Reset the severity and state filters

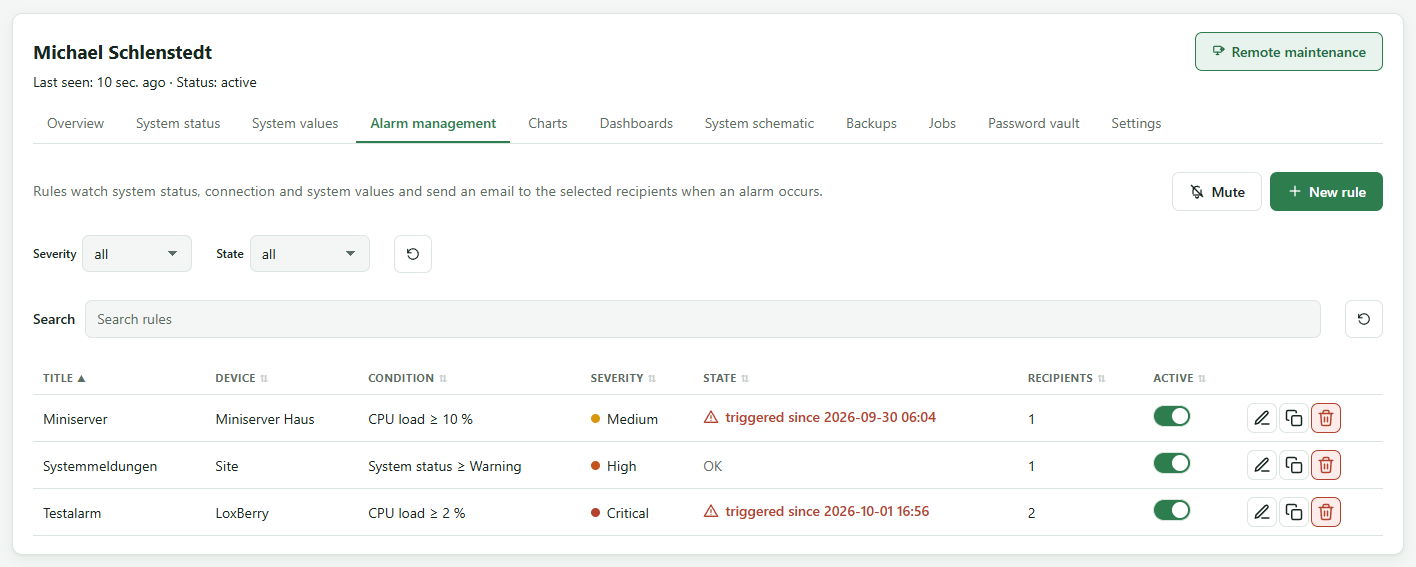(x=413, y=254)
